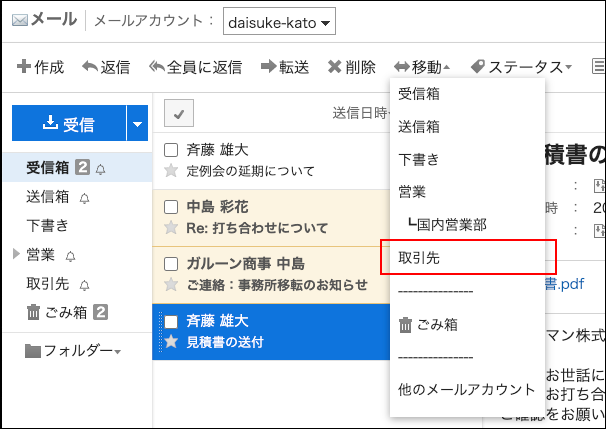Viewport: 606px width, 429px height.
Task: Open the .pdf attachment link
Action: click(565, 284)
